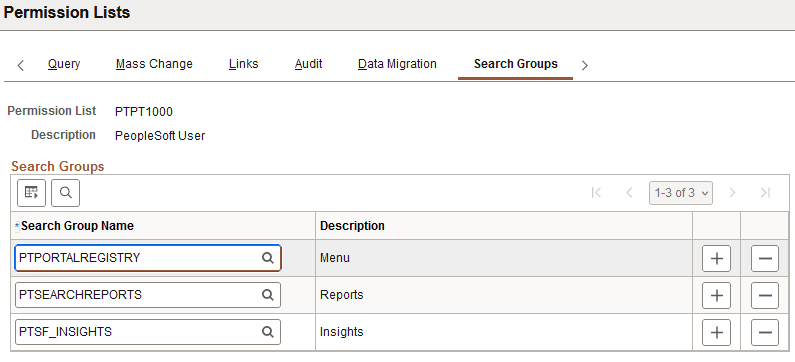795x362 pixels.
Task: Click the Description column header
Action: click(352, 226)
